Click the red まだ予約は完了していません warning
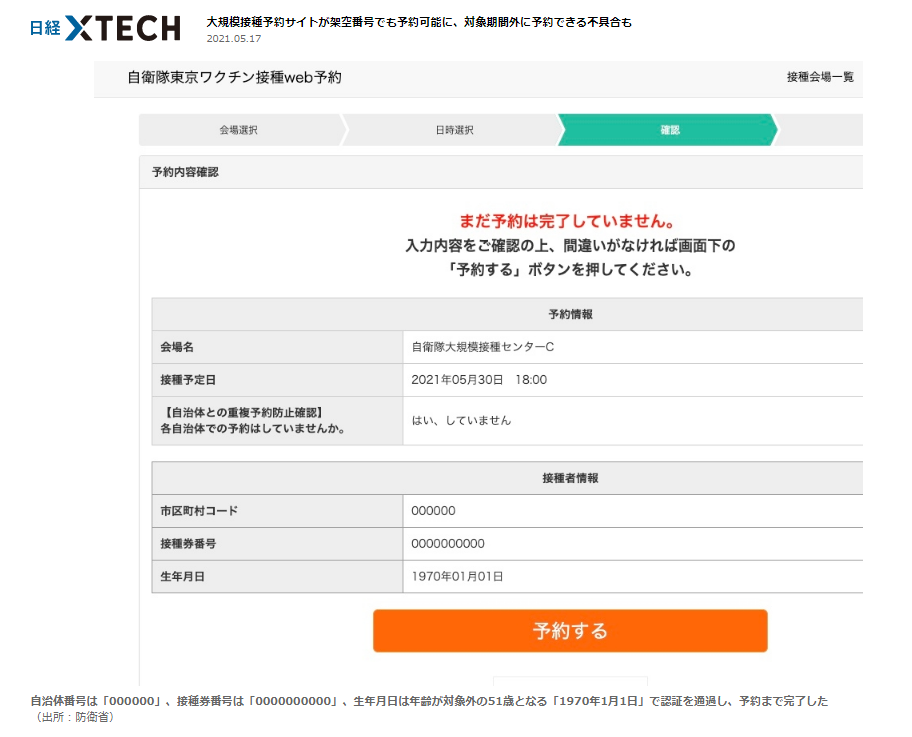 click(568, 221)
